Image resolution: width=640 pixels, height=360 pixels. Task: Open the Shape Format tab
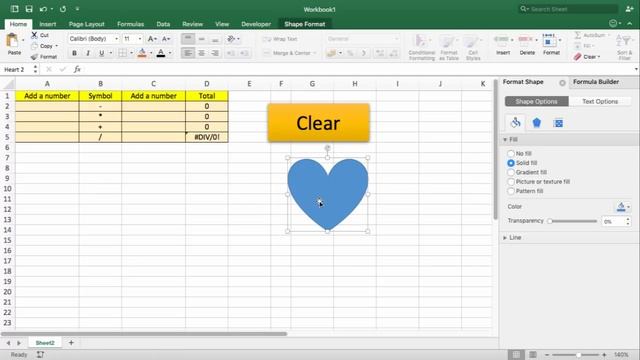pyautogui.click(x=305, y=24)
